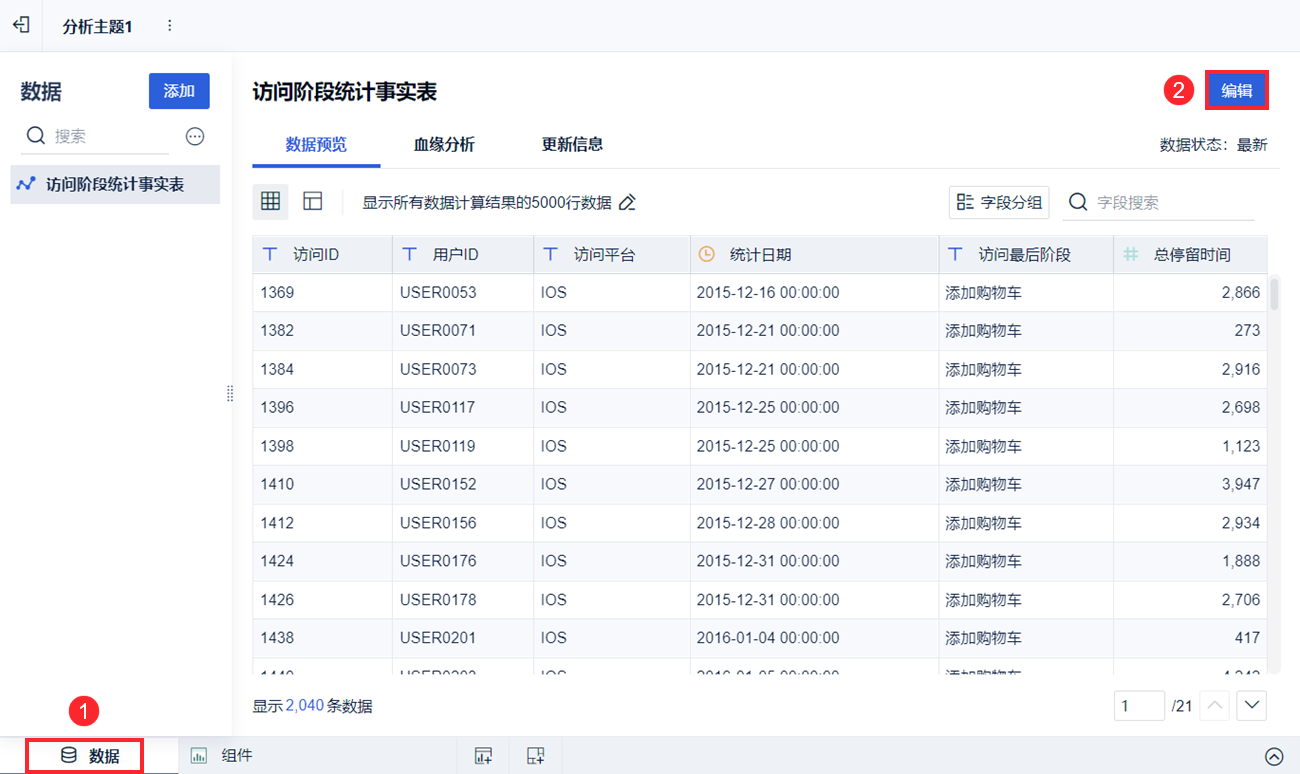Click the text type icon for 访问ID

pos(270,255)
